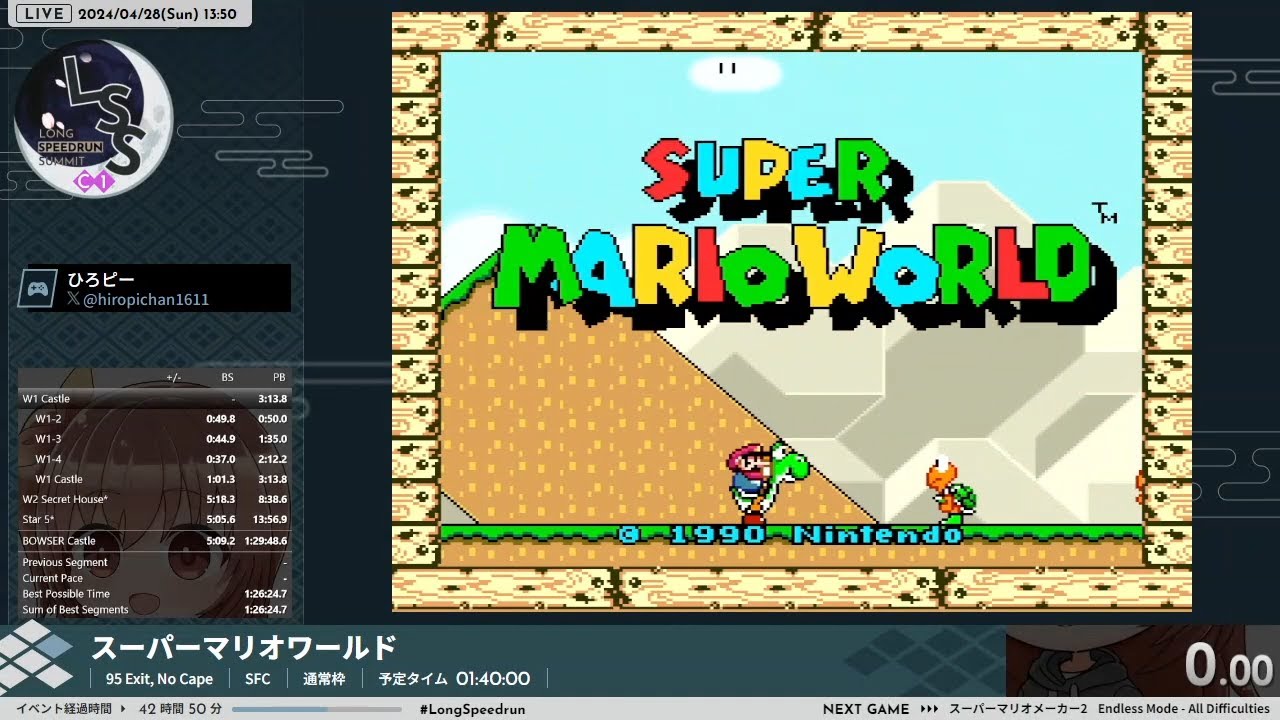1280x720 pixels.
Task: Click game title スーパーマリオワールド
Action: click(244, 648)
